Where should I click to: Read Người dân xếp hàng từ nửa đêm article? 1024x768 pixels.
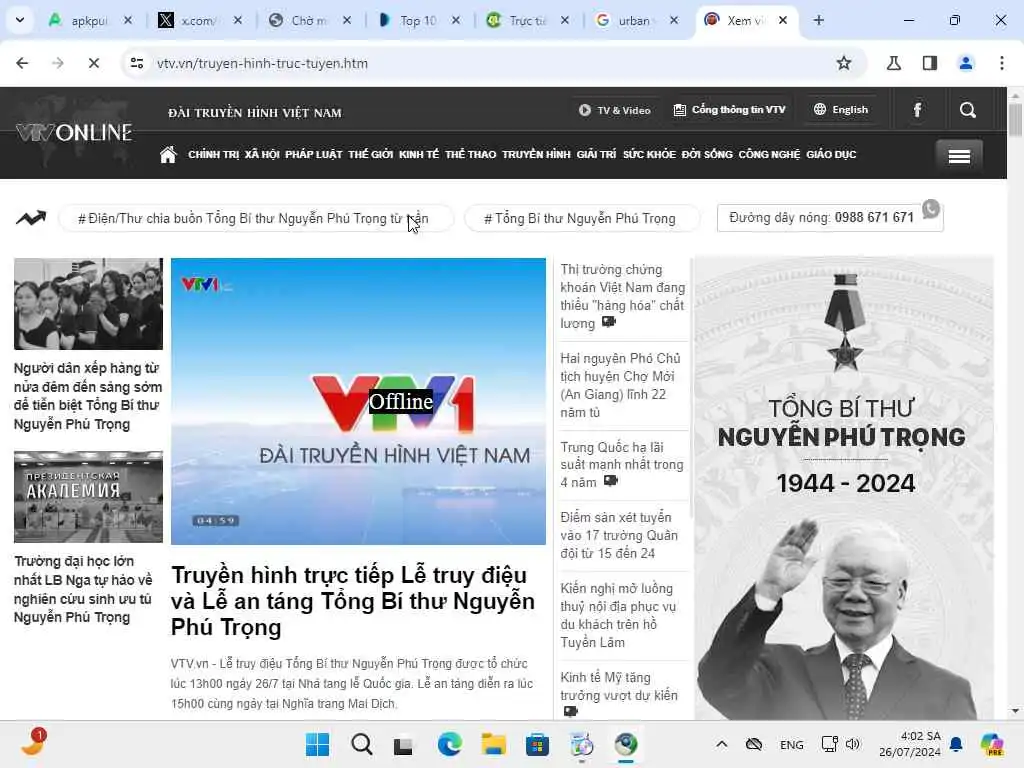tap(88, 396)
